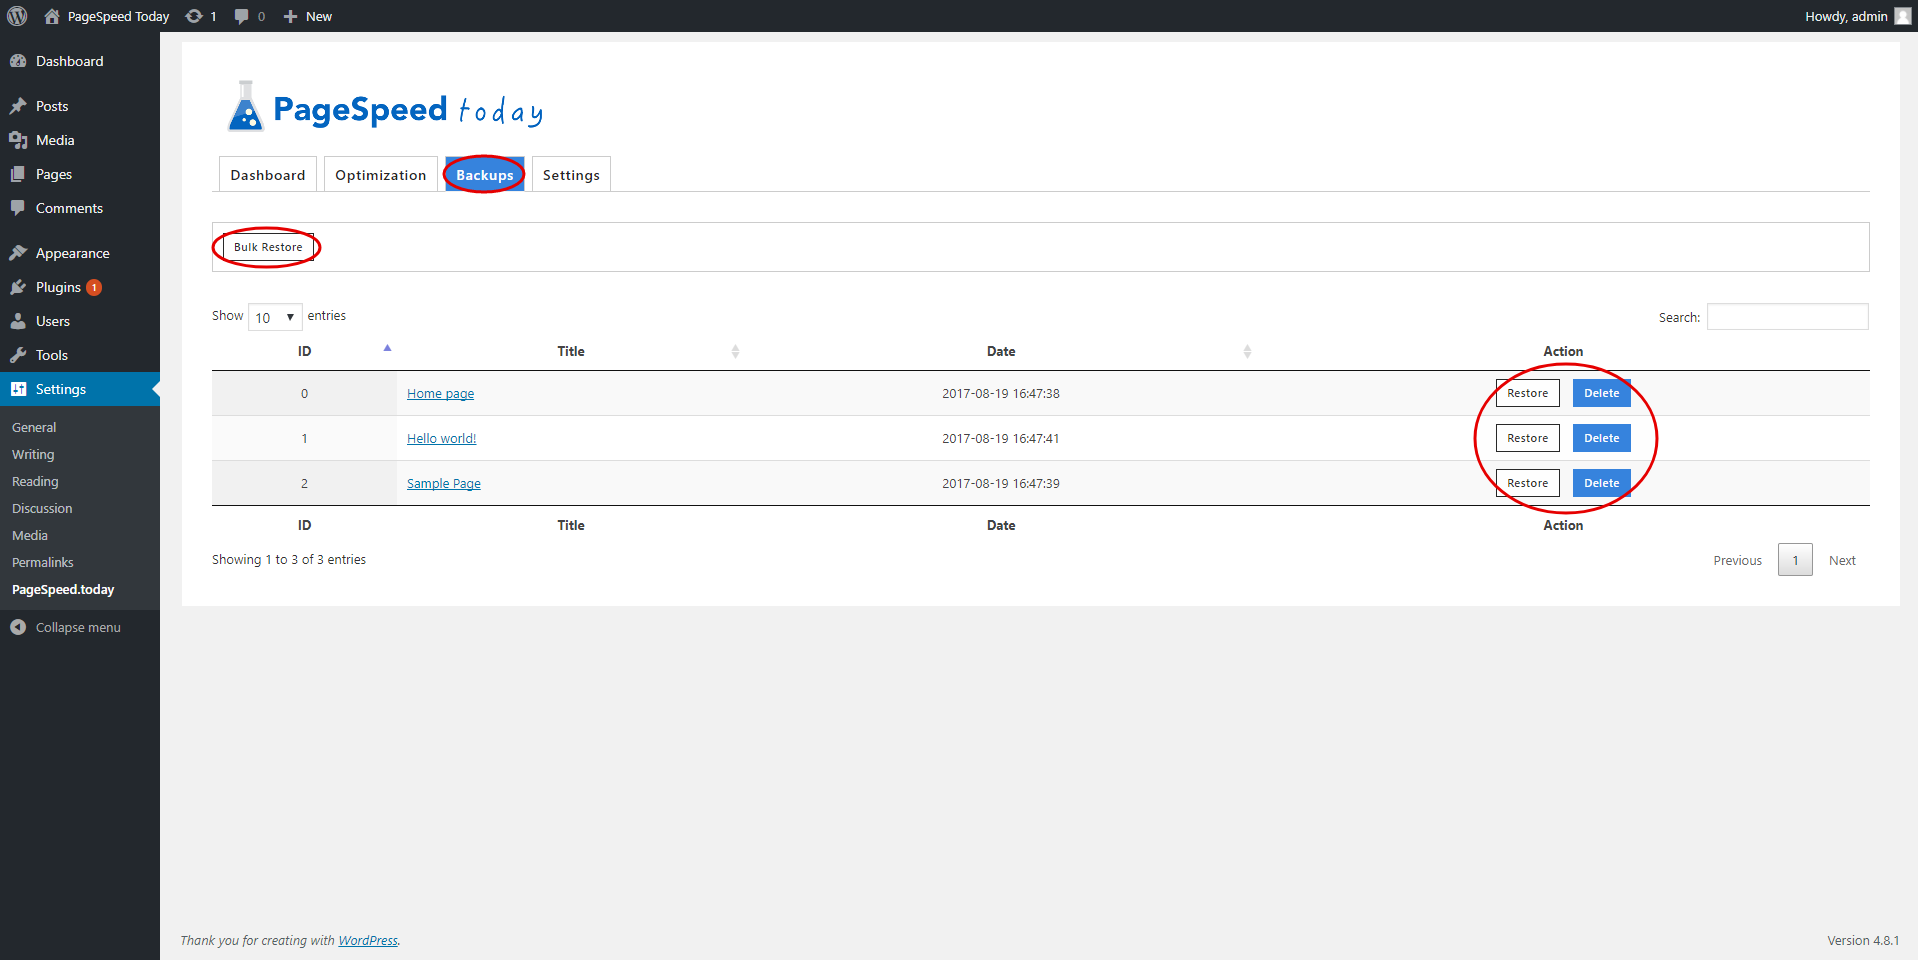Go to Next page of entries

pyautogui.click(x=1842, y=560)
